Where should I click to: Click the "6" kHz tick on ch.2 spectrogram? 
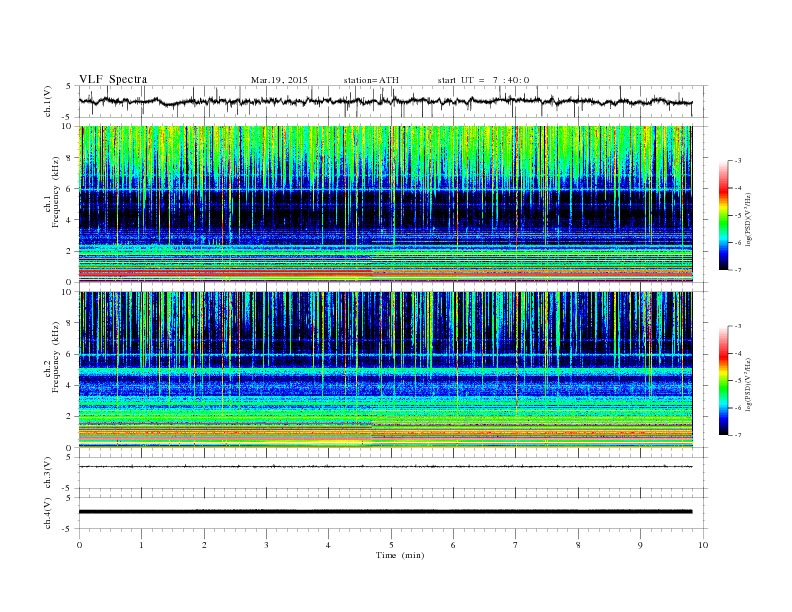(x=69, y=354)
